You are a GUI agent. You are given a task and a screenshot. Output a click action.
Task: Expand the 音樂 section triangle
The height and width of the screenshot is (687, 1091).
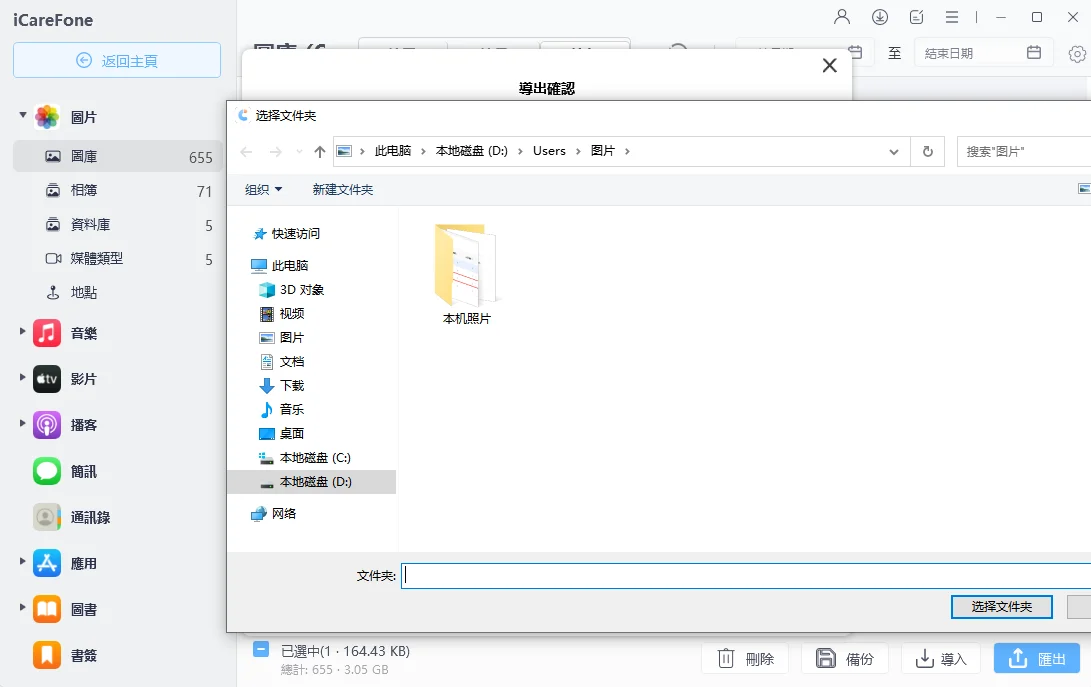tap(23, 332)
